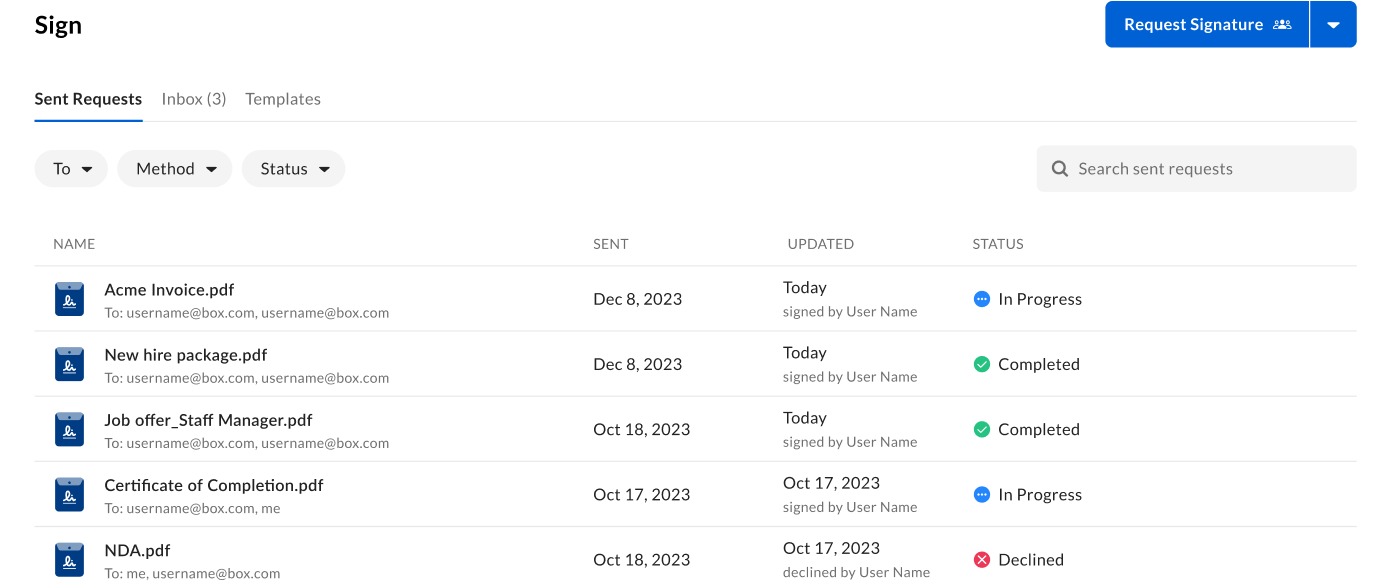Click the Certificate of Completion.pdf sign icon
The image size is (1385, 588).
69,494
